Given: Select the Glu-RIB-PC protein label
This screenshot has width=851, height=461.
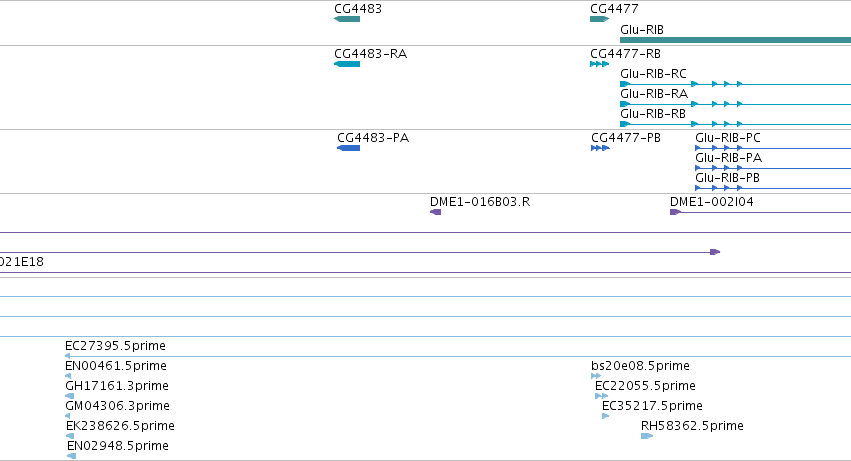Looking at the screenshot, I should (728, 138).
